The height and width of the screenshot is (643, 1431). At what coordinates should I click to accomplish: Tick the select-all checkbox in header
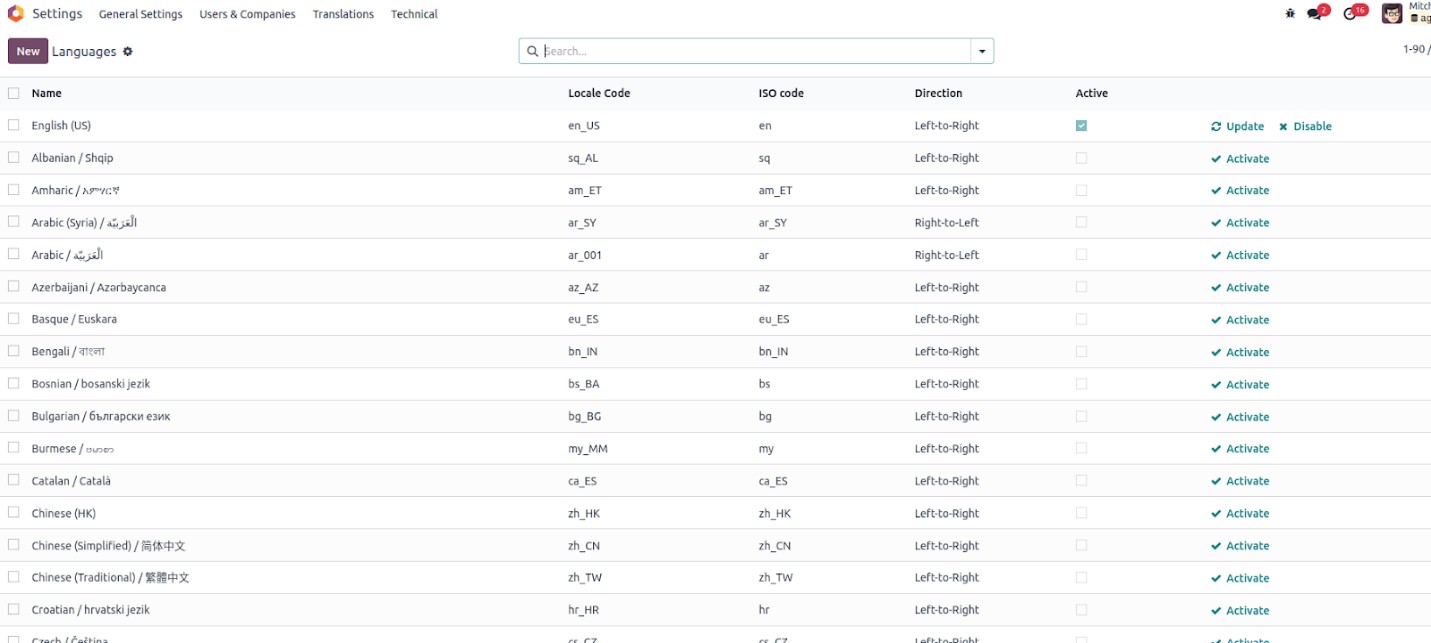click(x=14, y=93)
